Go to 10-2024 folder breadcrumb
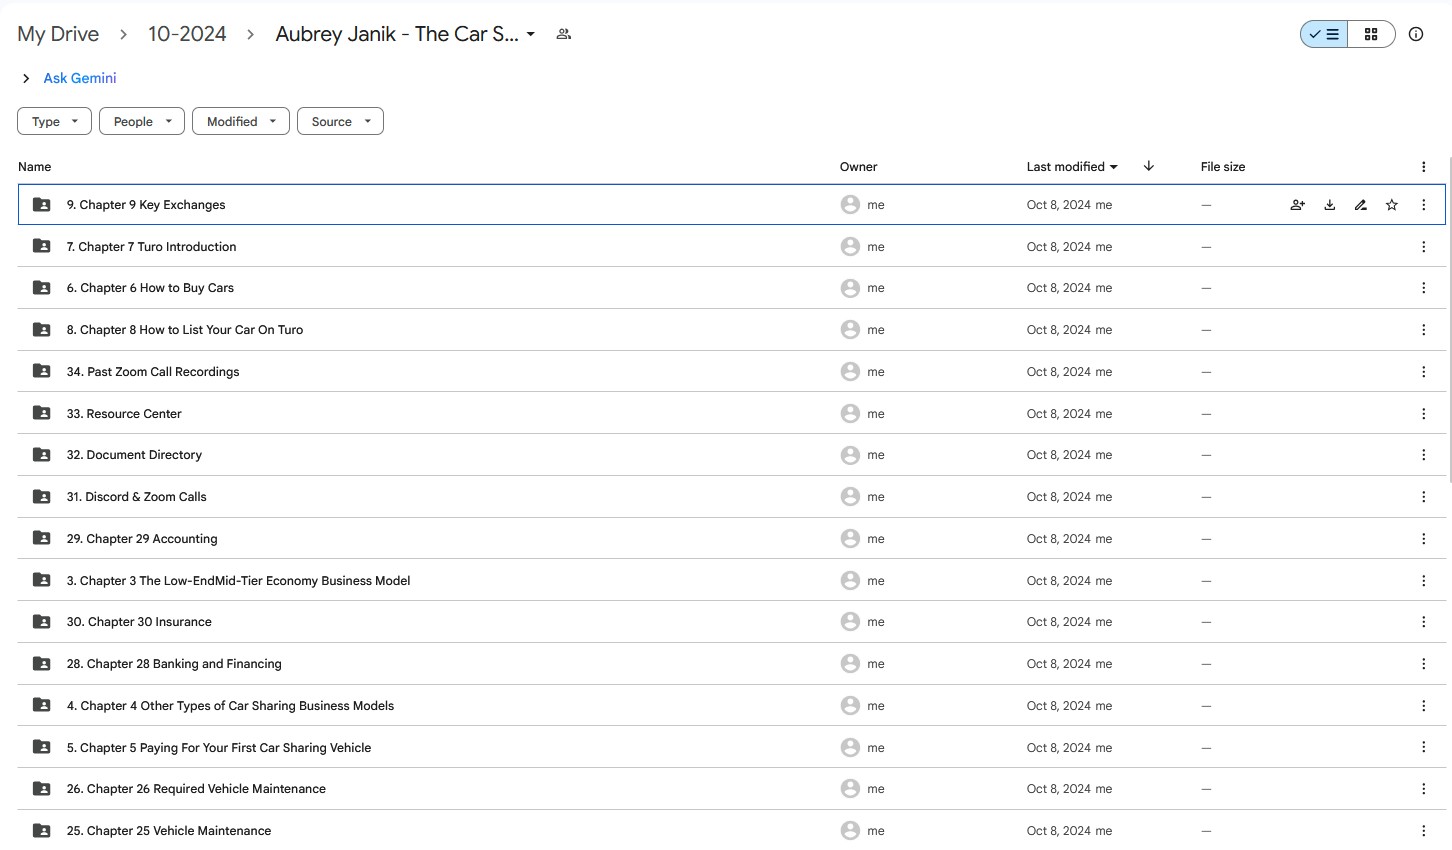The height and width of the screenshot is (850, 1452). pyautogui.click(x=187, y=34)
